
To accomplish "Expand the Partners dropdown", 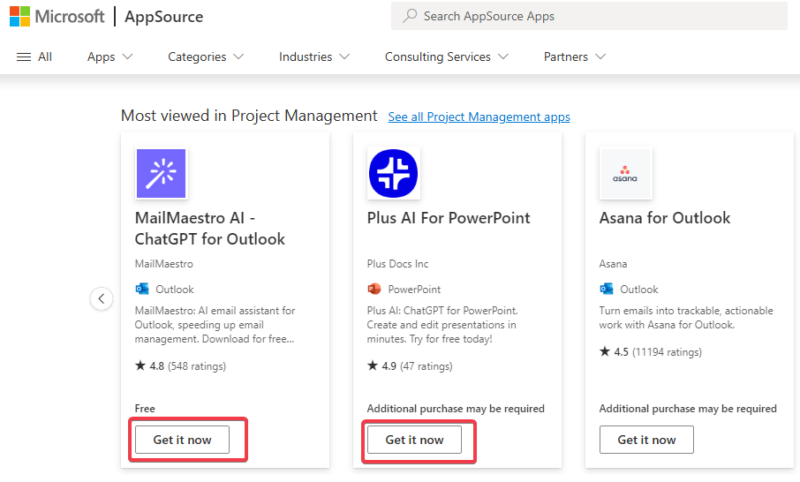I will 574,57.
